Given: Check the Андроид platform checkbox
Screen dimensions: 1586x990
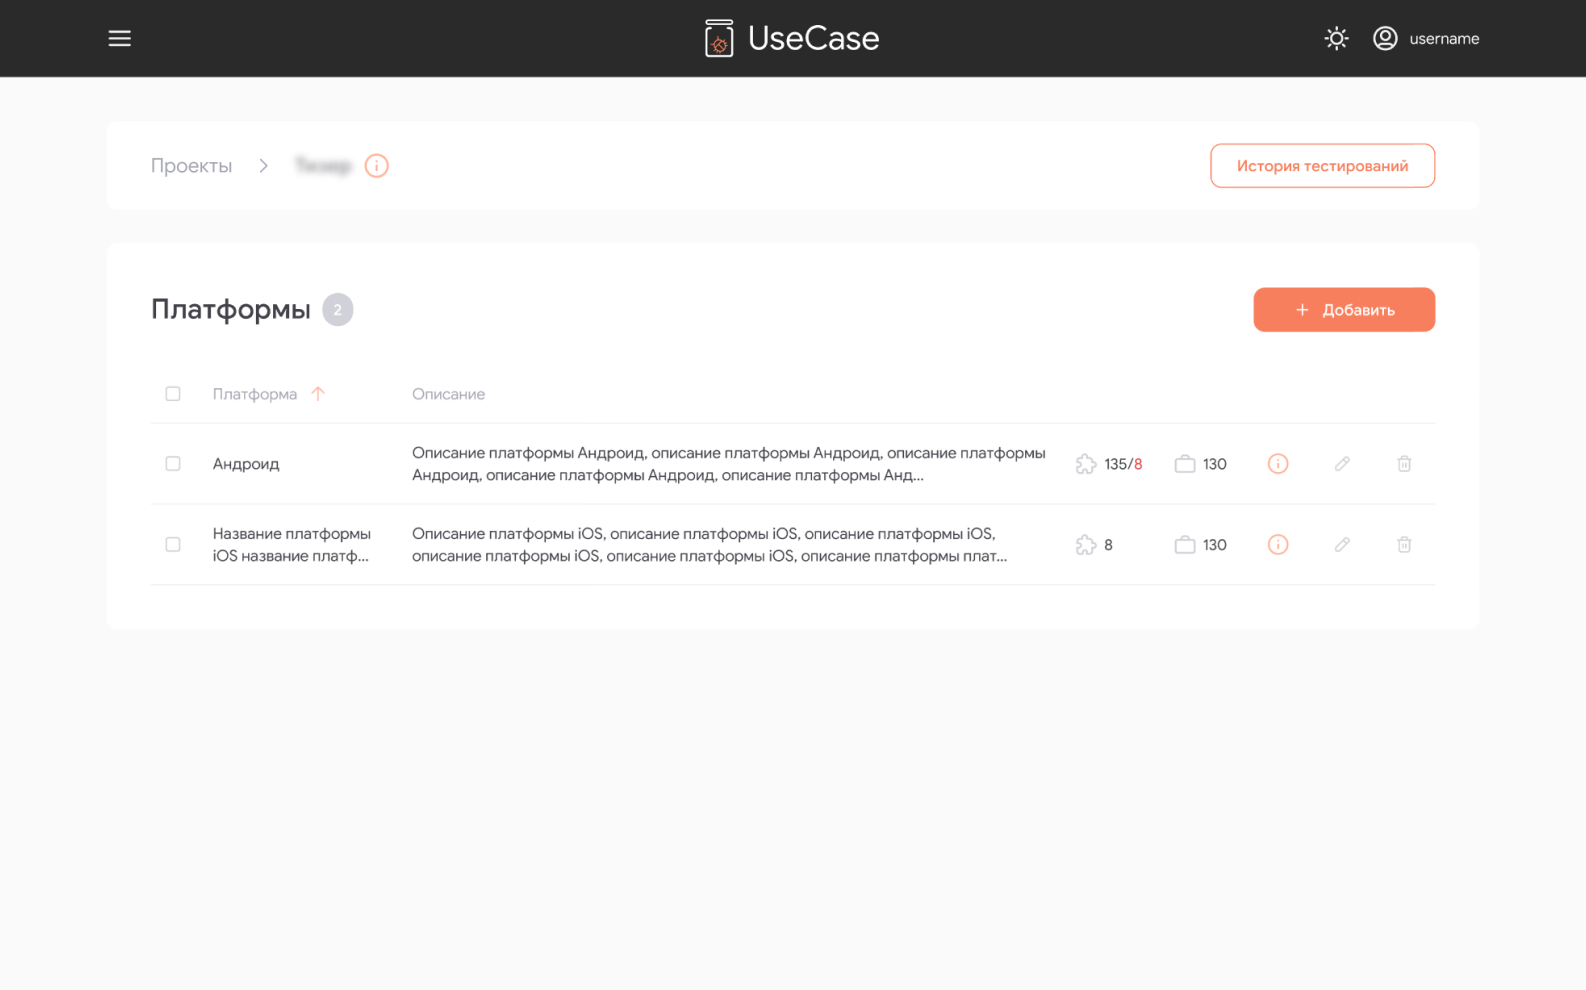Looking at the screenshot, I should (x=173, y=464).
